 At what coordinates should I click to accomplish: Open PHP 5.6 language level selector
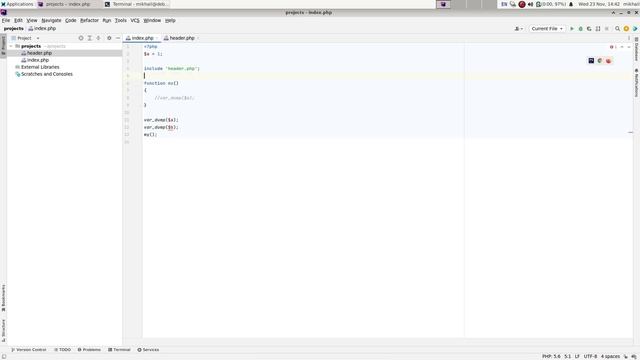coord(551,356)
